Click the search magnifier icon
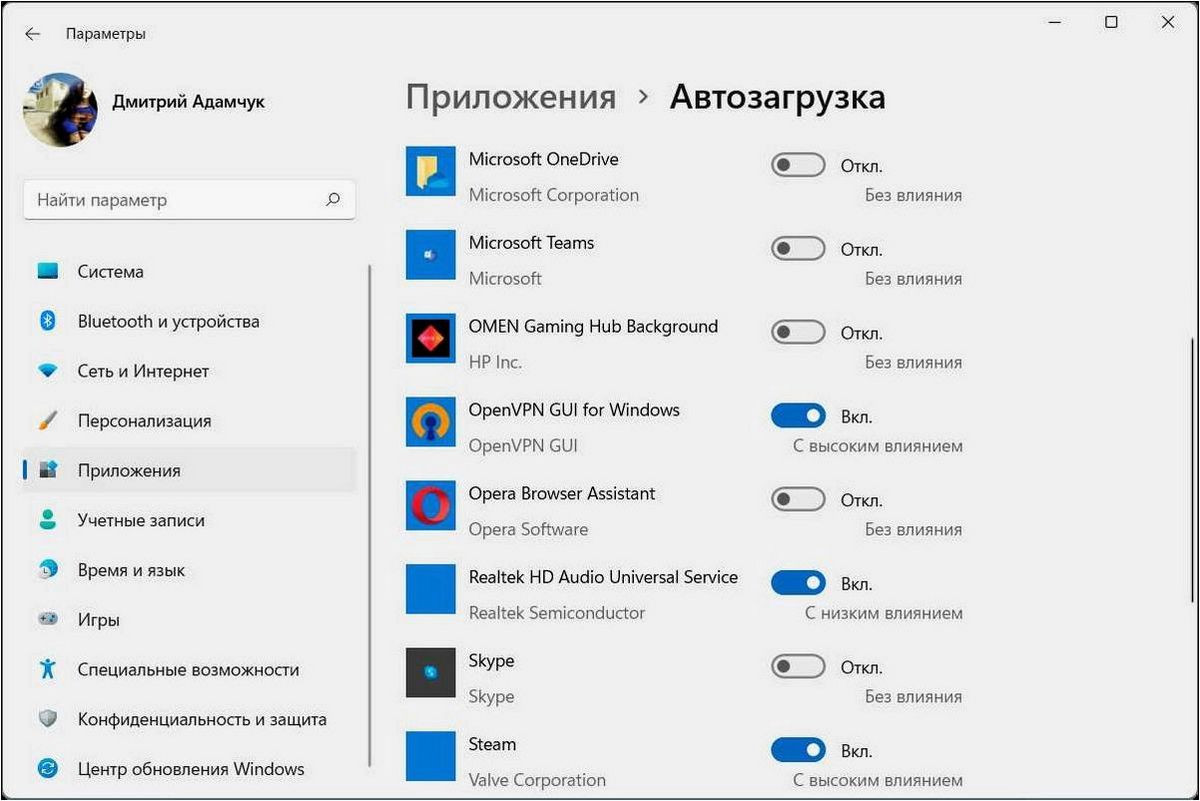 tap(333, 200)
